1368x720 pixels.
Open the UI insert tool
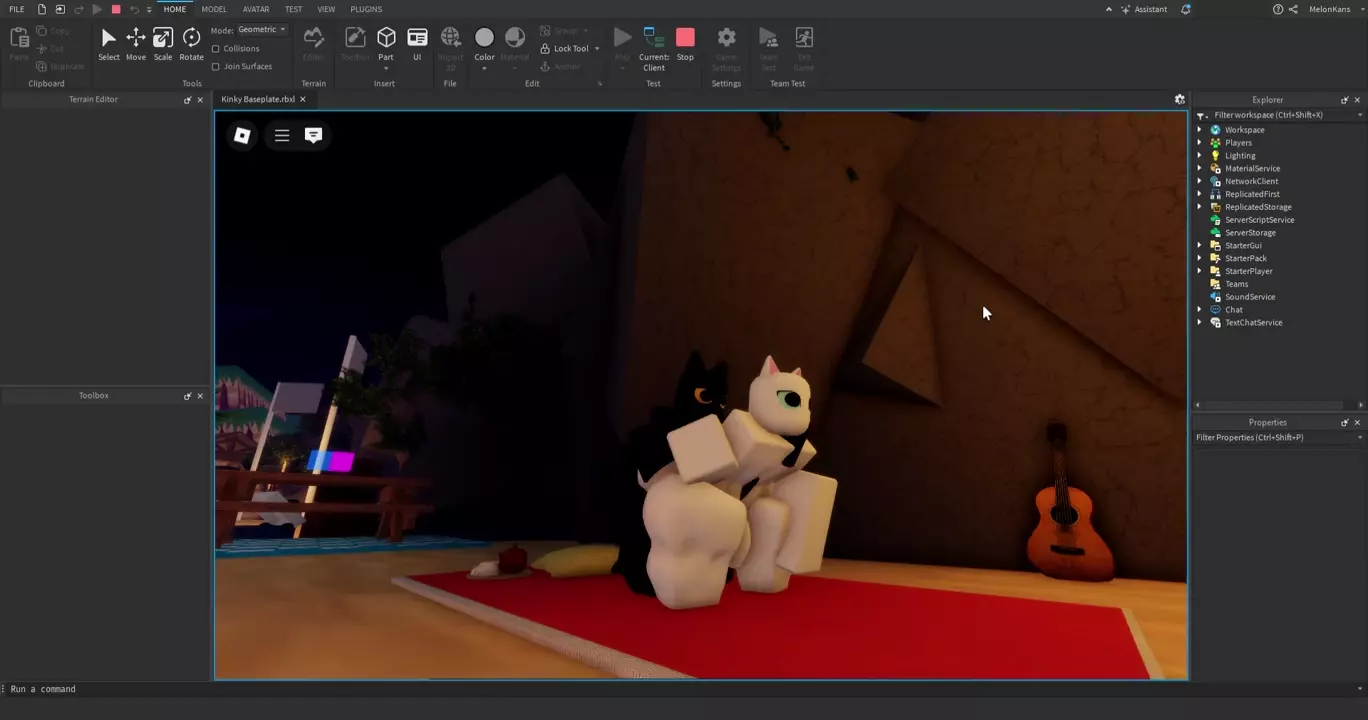(x=417, y=42)
